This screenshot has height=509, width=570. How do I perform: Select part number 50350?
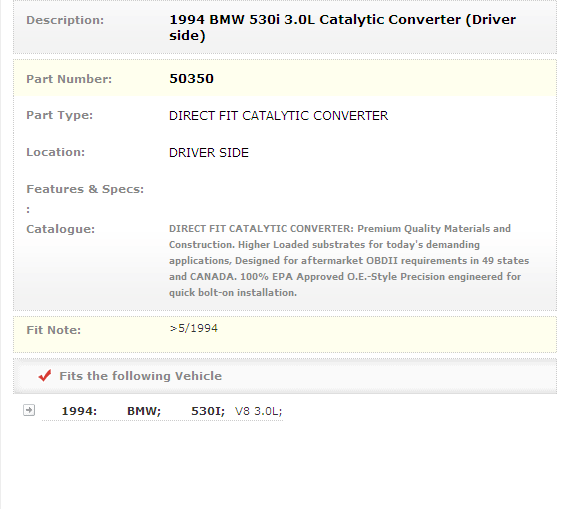tap(192, 79)
